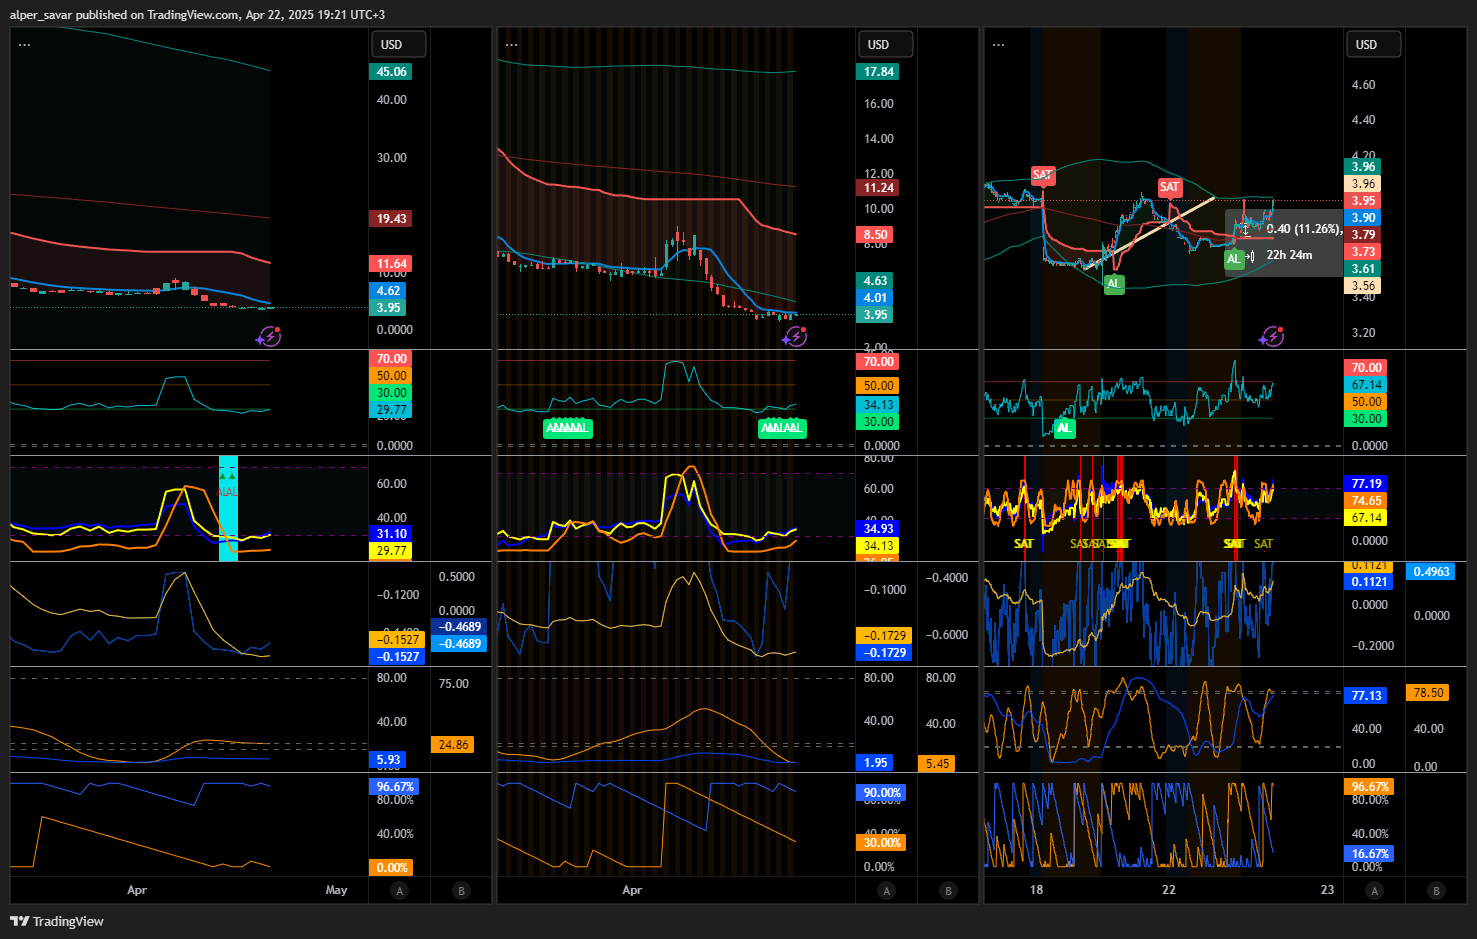Open the three-dots menu on right chart
This screenshot has height=939, width=1477.
(998, 45)
